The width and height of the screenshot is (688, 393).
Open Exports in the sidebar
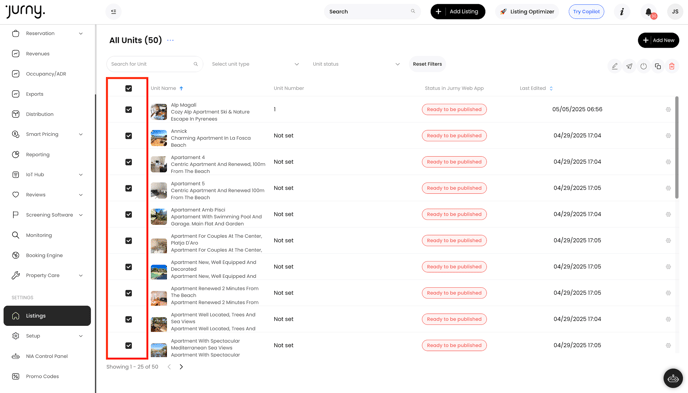click(x=35, y=94)
